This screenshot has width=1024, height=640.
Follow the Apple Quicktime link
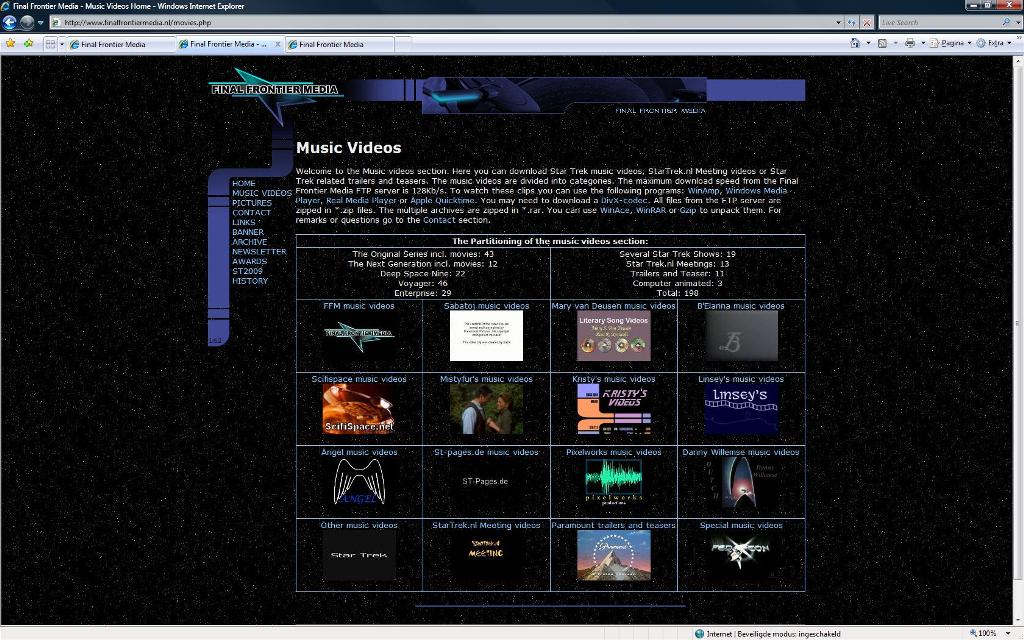tap(442, 200)
